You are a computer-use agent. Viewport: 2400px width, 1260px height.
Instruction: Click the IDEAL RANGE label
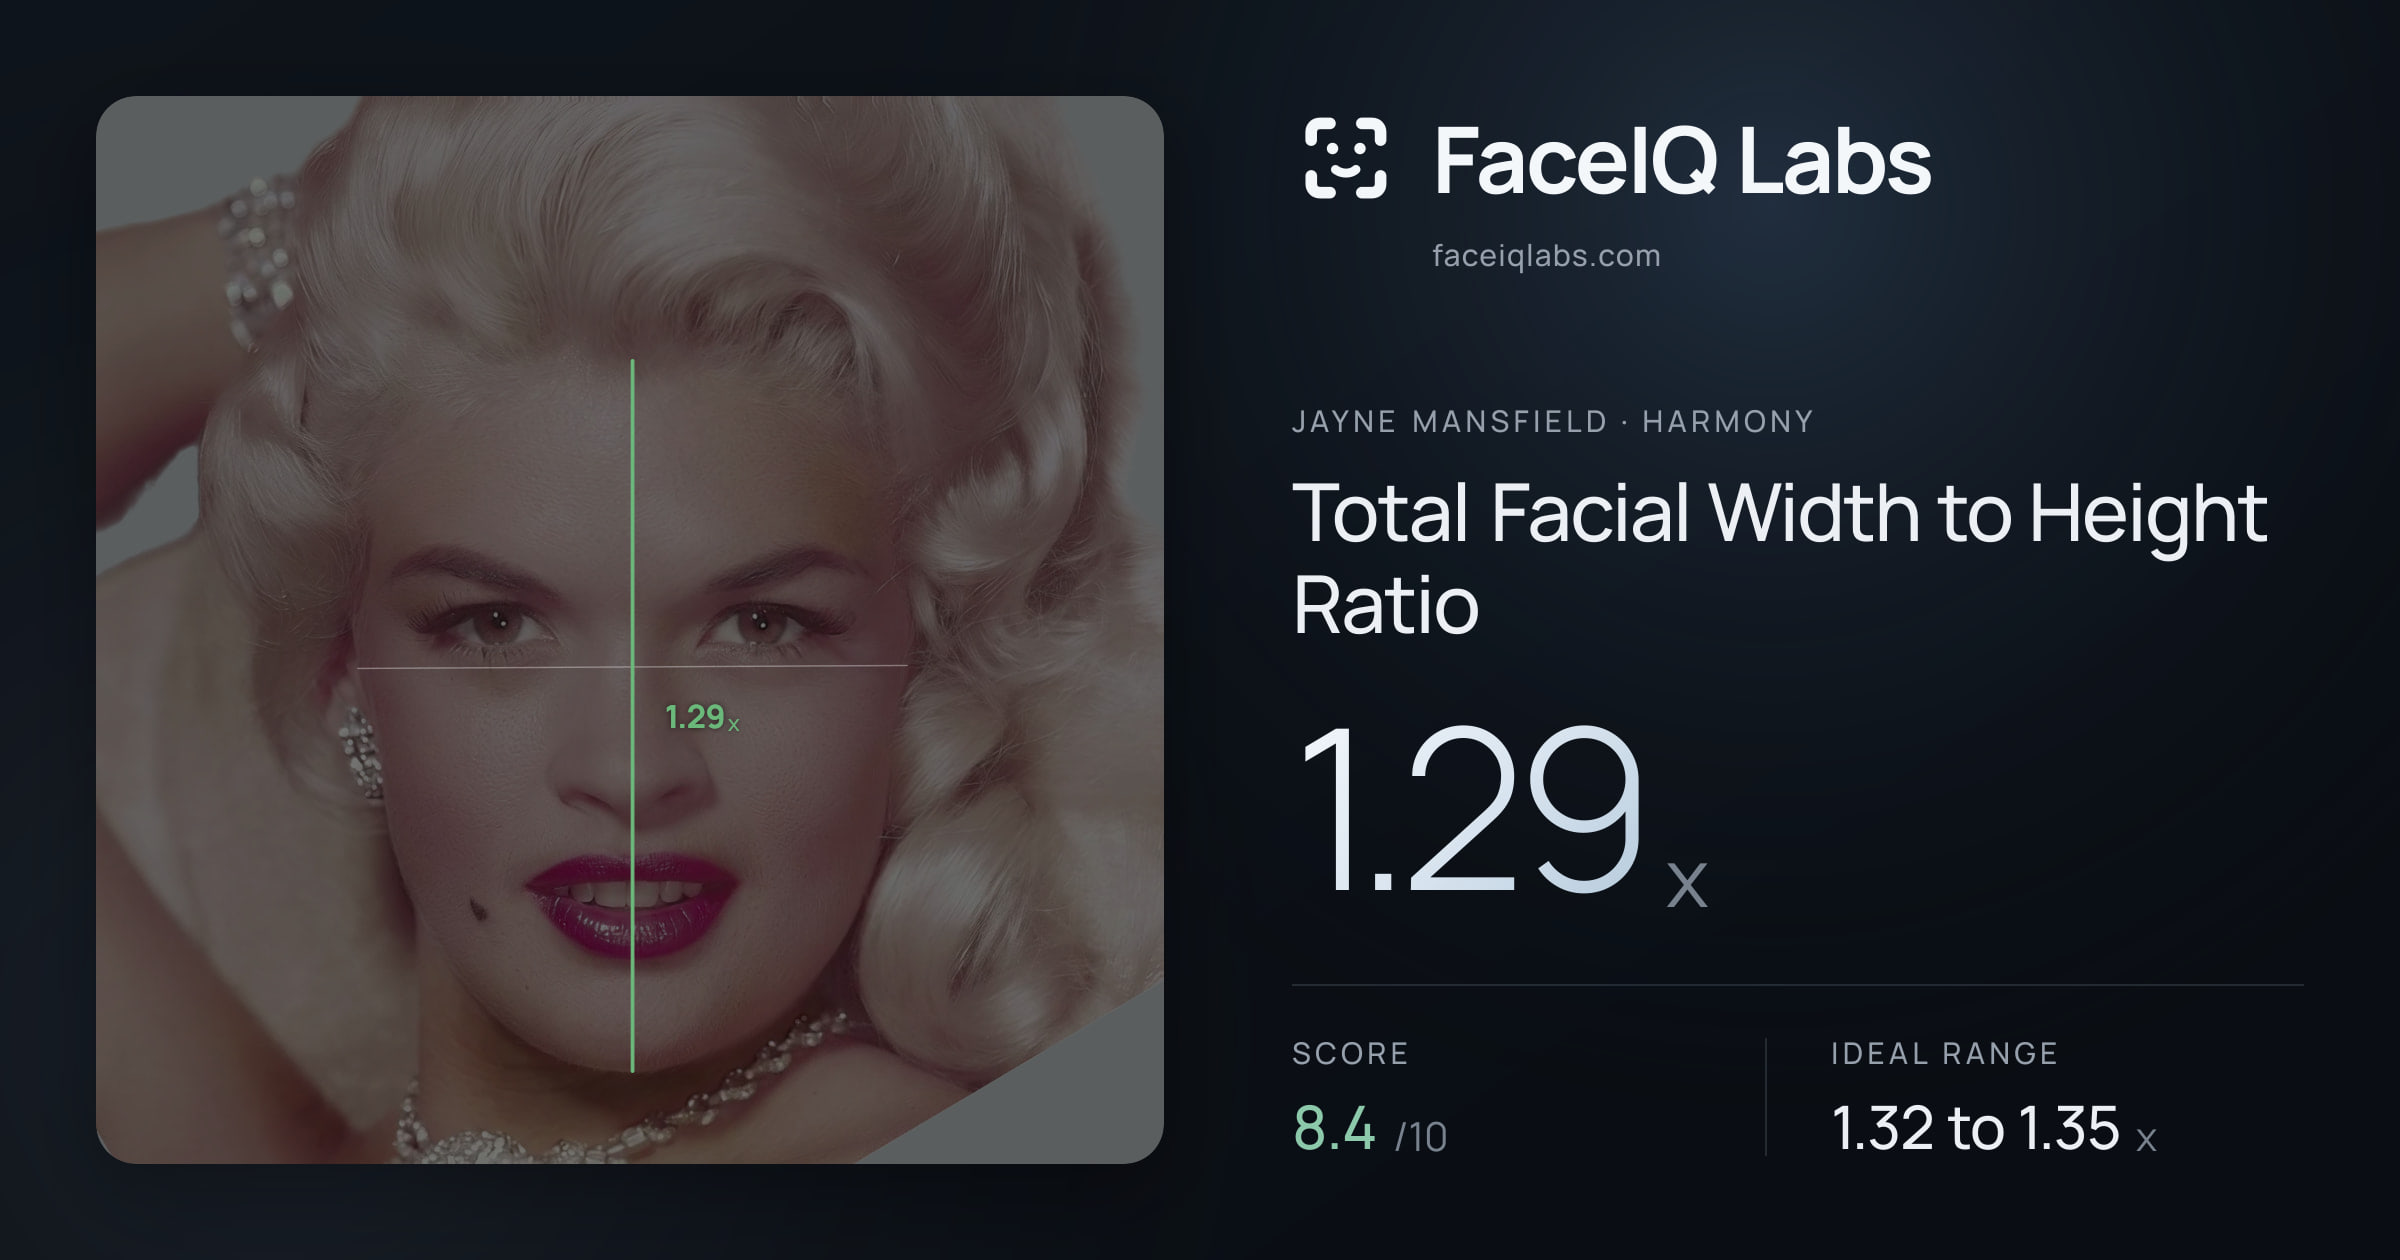pos(1944,1053)
